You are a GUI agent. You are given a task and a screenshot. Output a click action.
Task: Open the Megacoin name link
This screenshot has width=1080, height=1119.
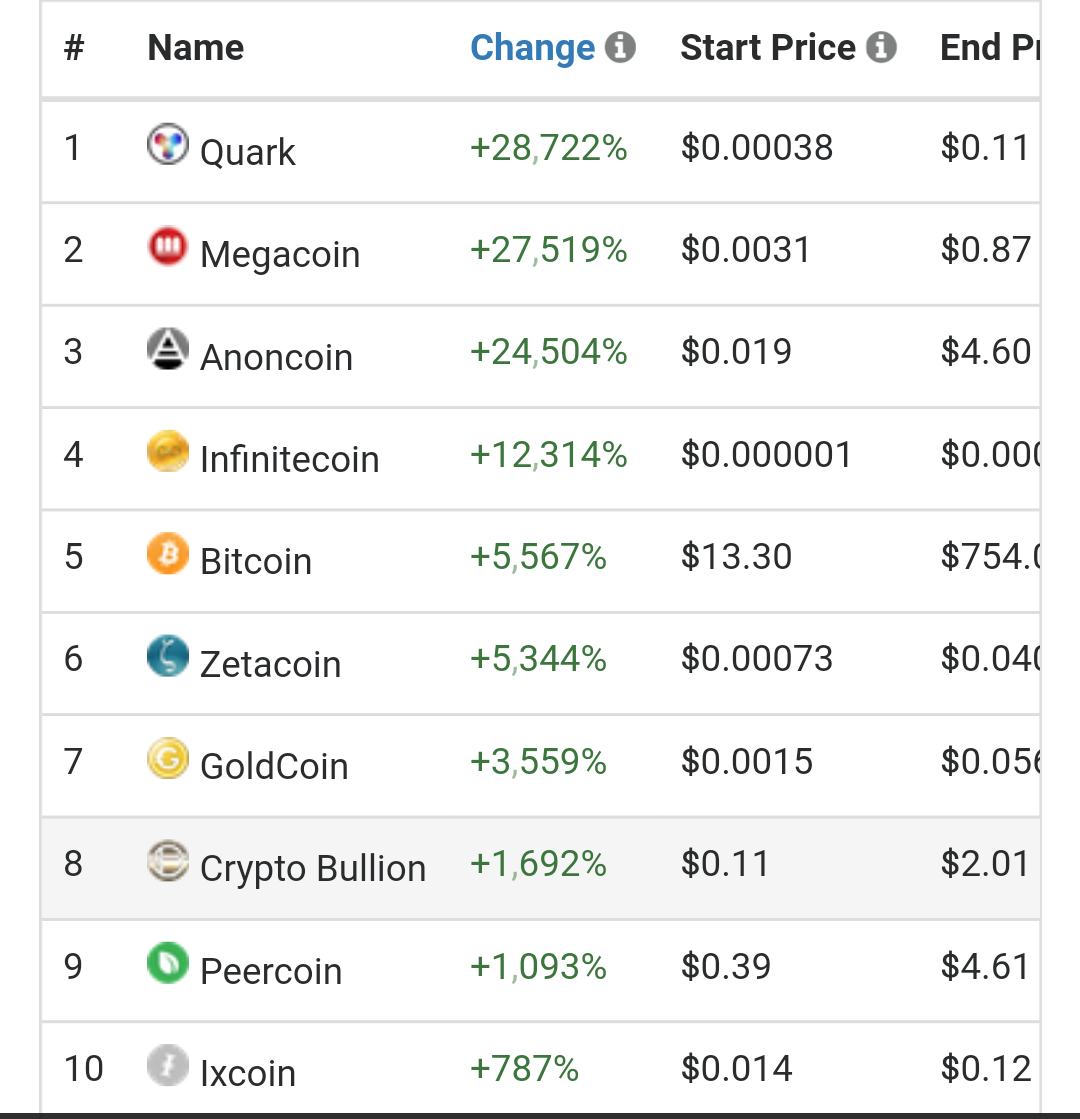click(280, 254)
